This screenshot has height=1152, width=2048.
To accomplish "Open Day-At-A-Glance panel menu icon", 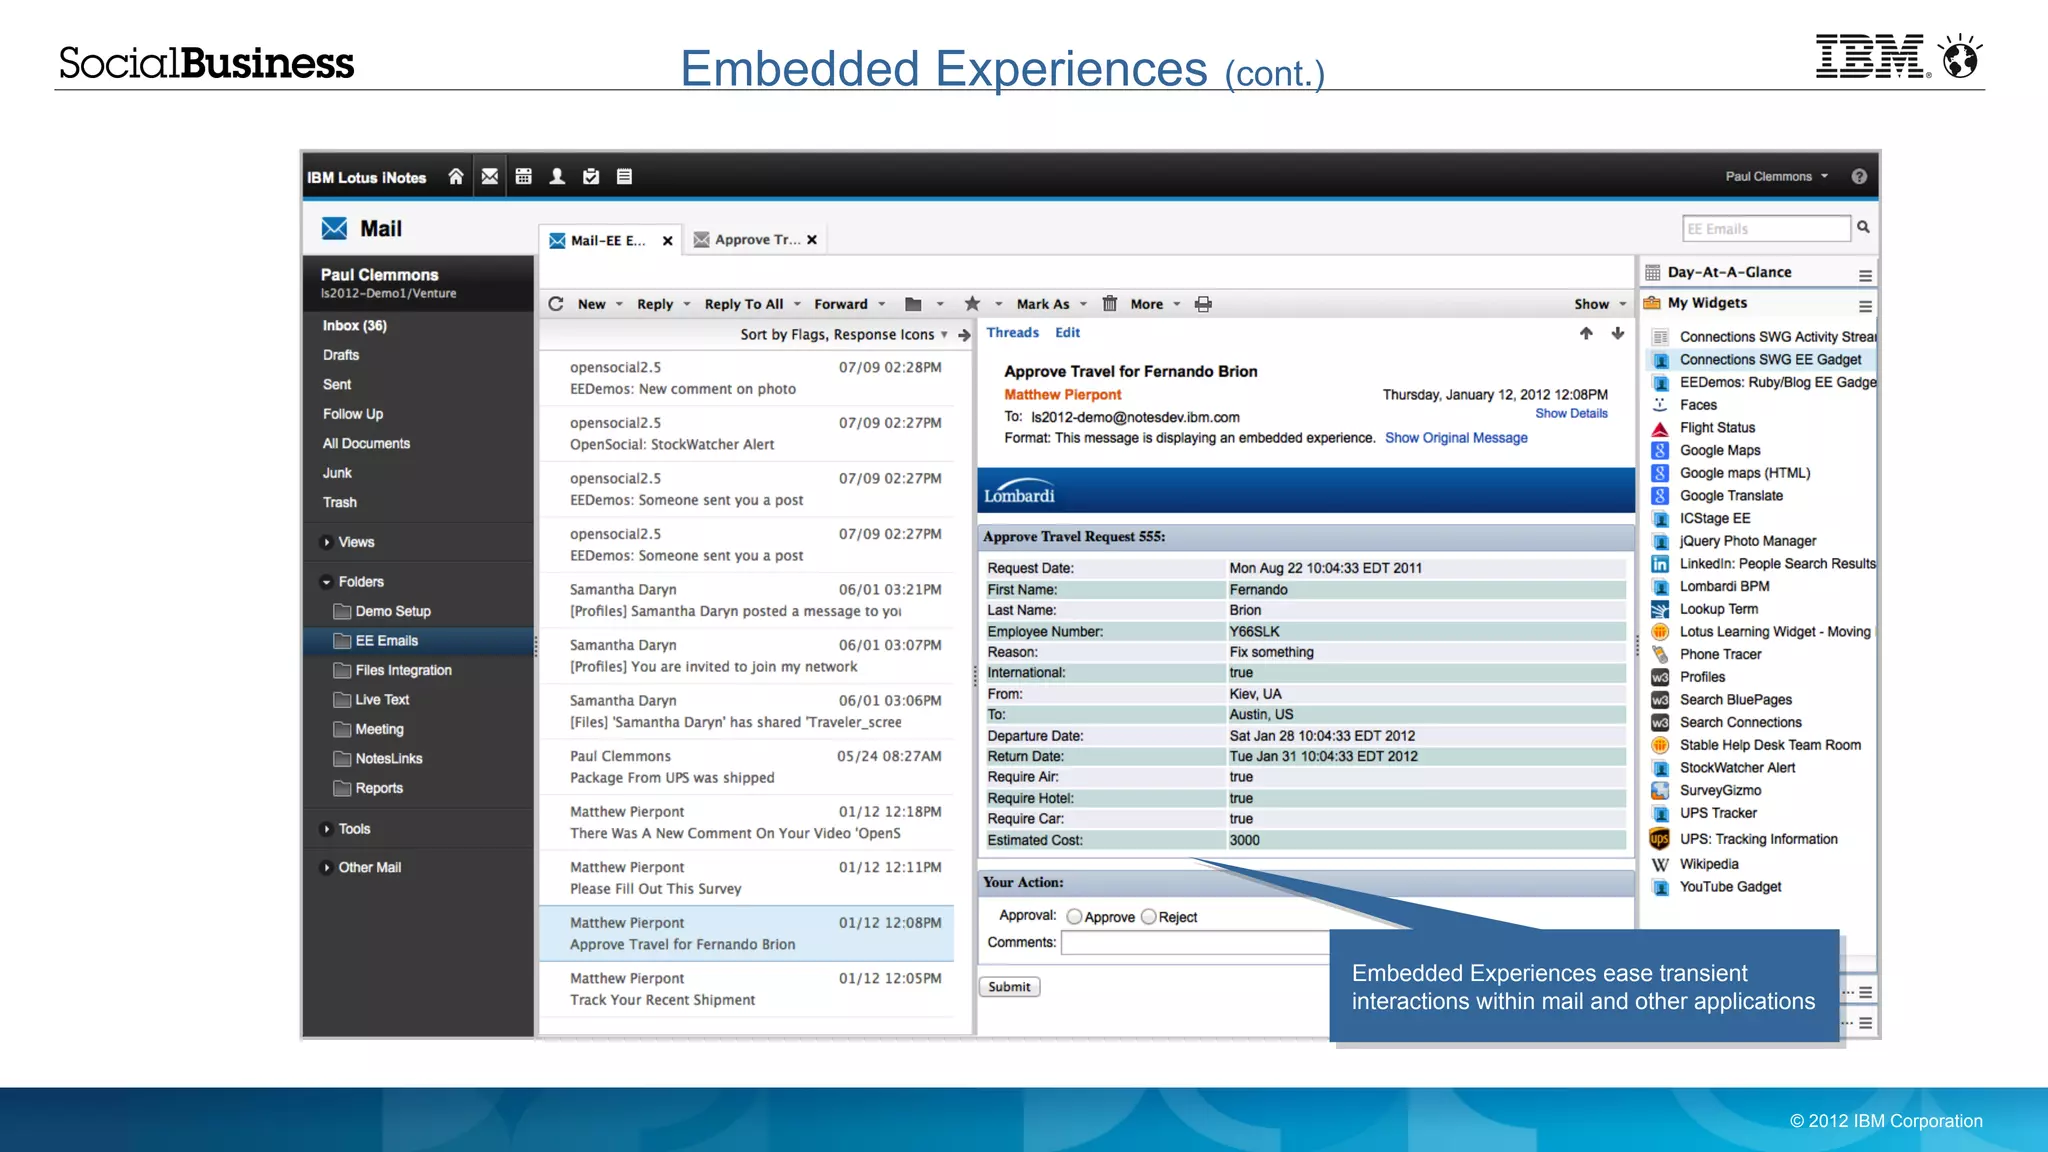I will coord(1866,275).
